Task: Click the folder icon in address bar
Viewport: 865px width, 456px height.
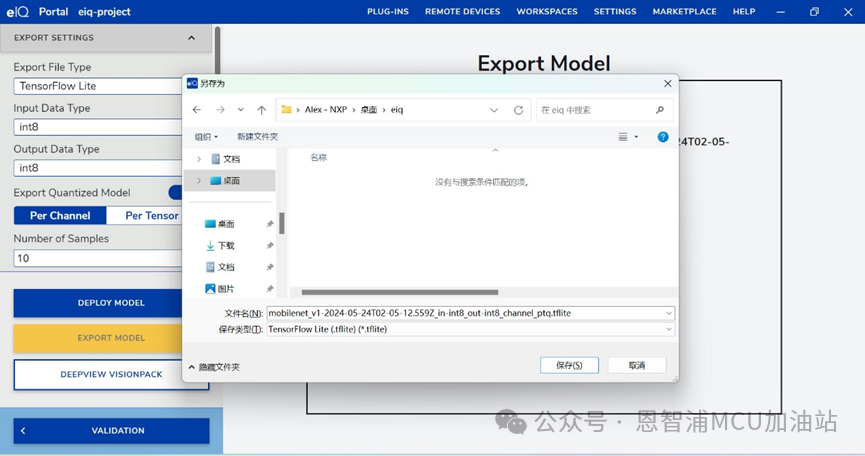Action: pyautogui.click(x=286, y=109)
